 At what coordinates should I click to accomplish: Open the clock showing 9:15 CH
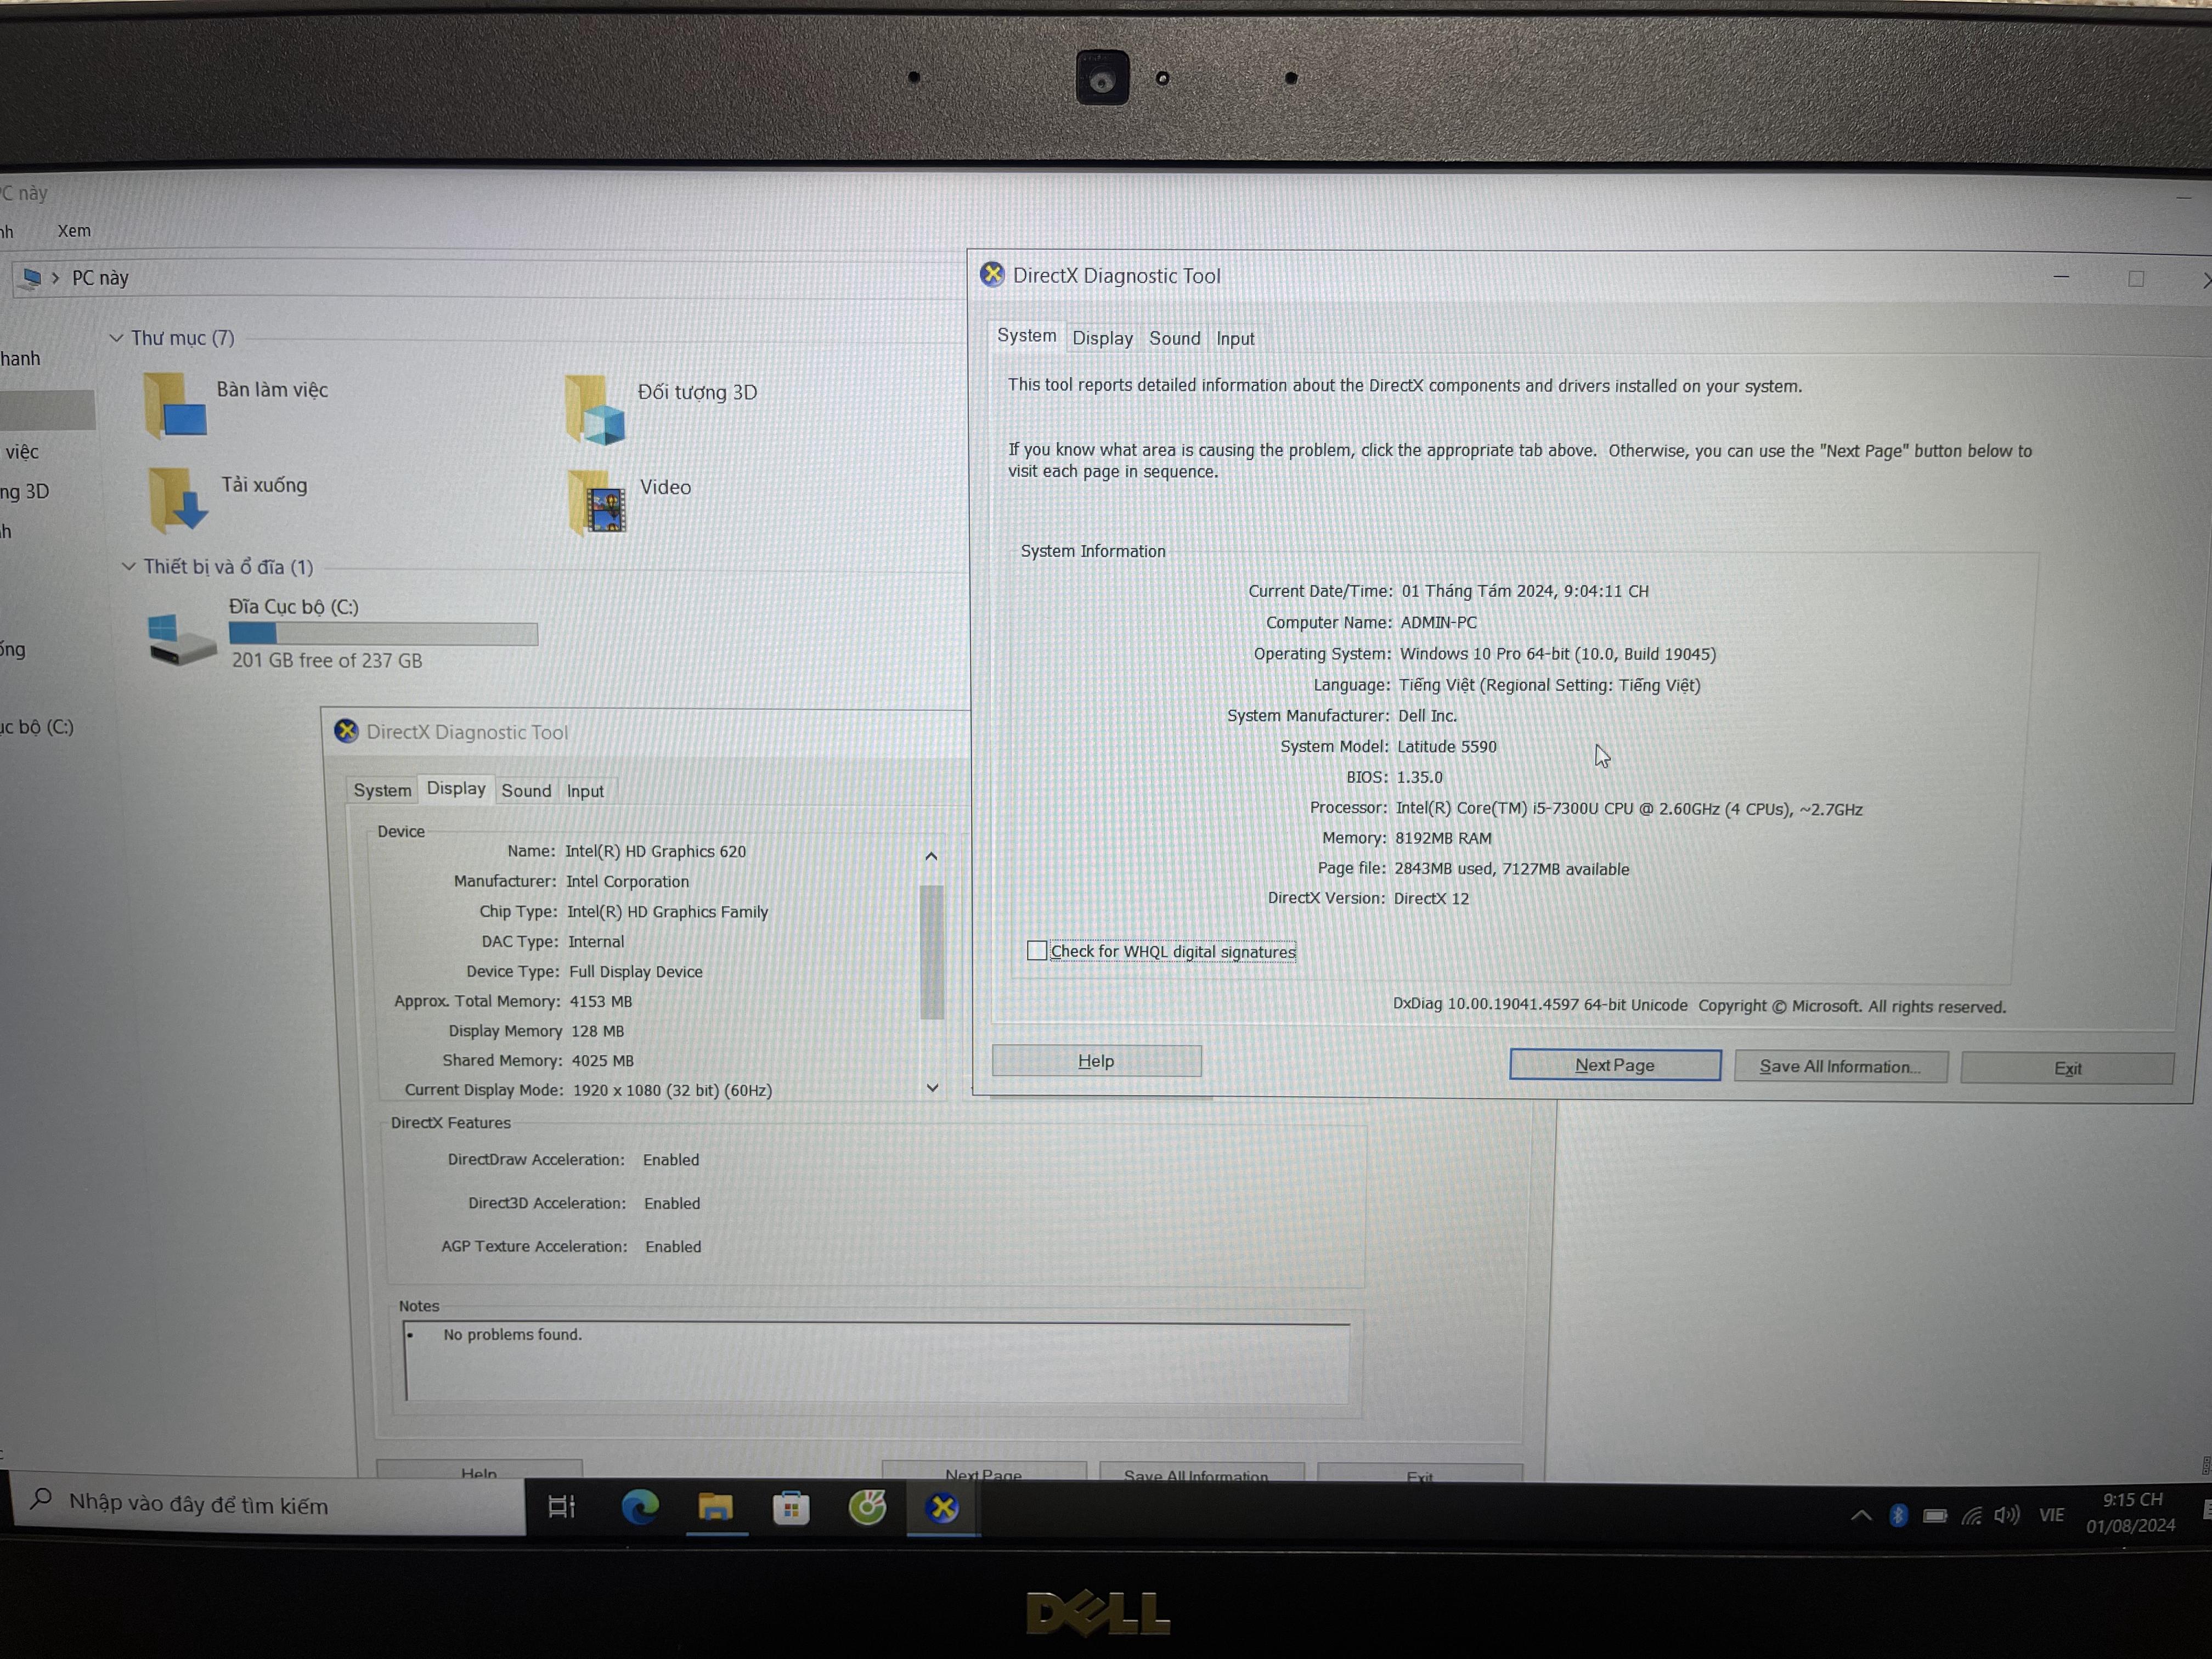2131,1512
